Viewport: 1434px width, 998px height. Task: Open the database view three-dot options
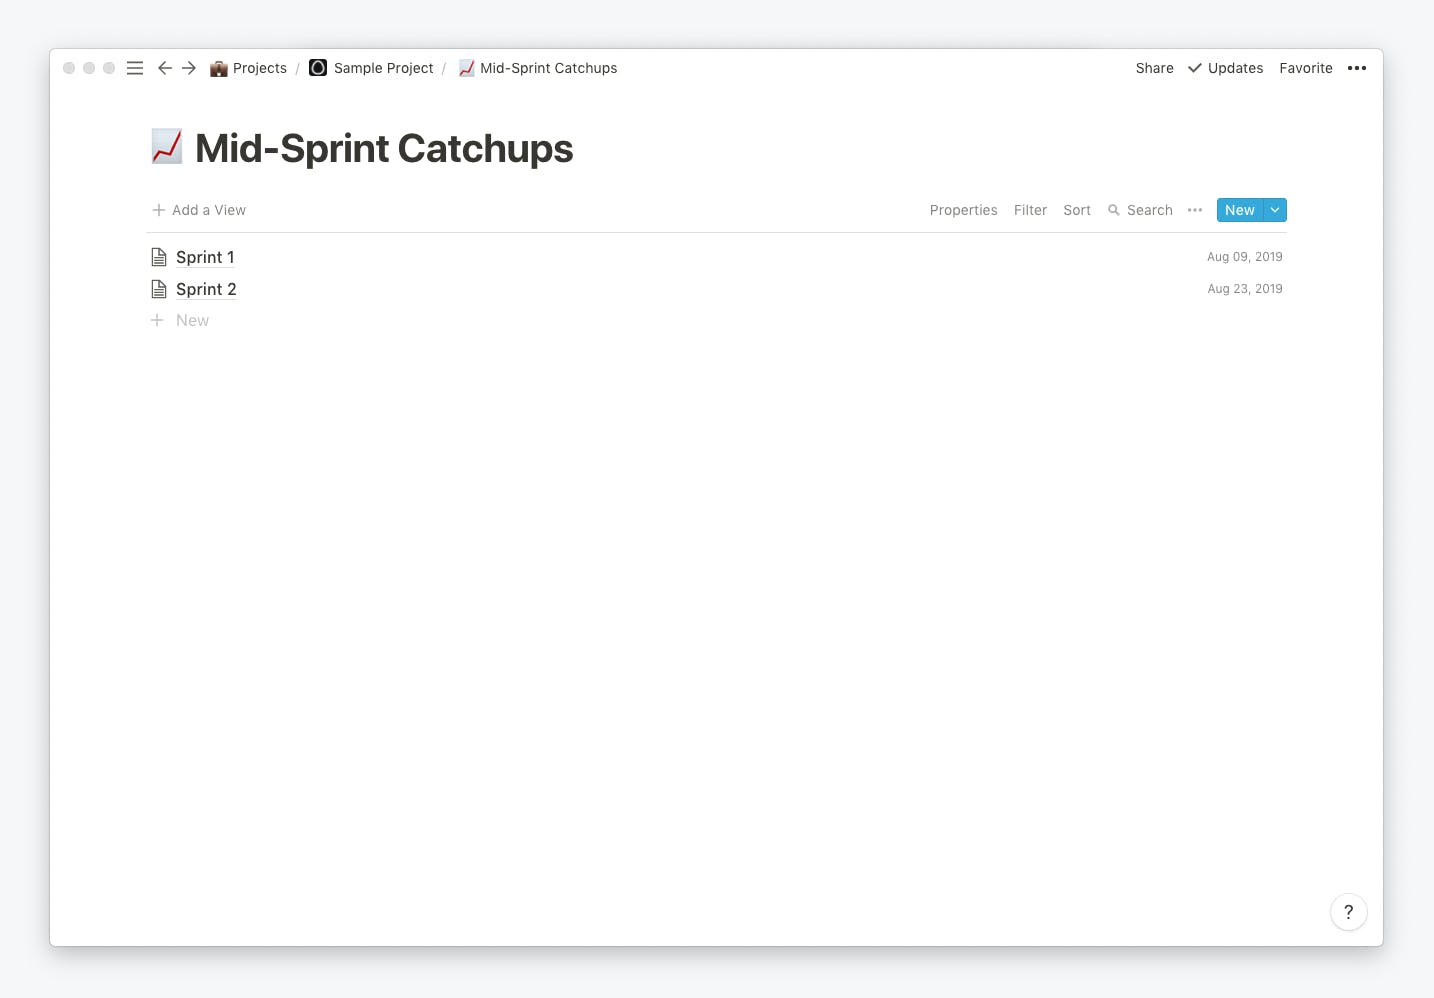pos(1195,210)
